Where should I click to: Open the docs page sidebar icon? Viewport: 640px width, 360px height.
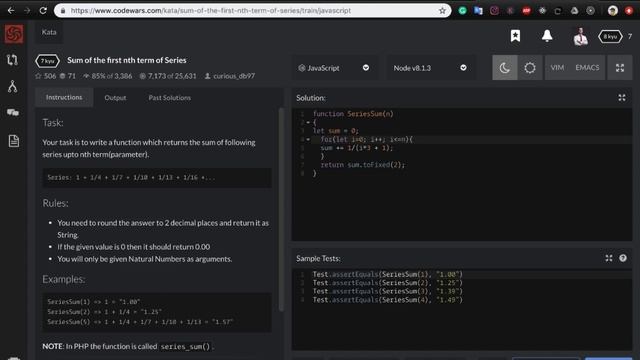click(x=13, y=141)
